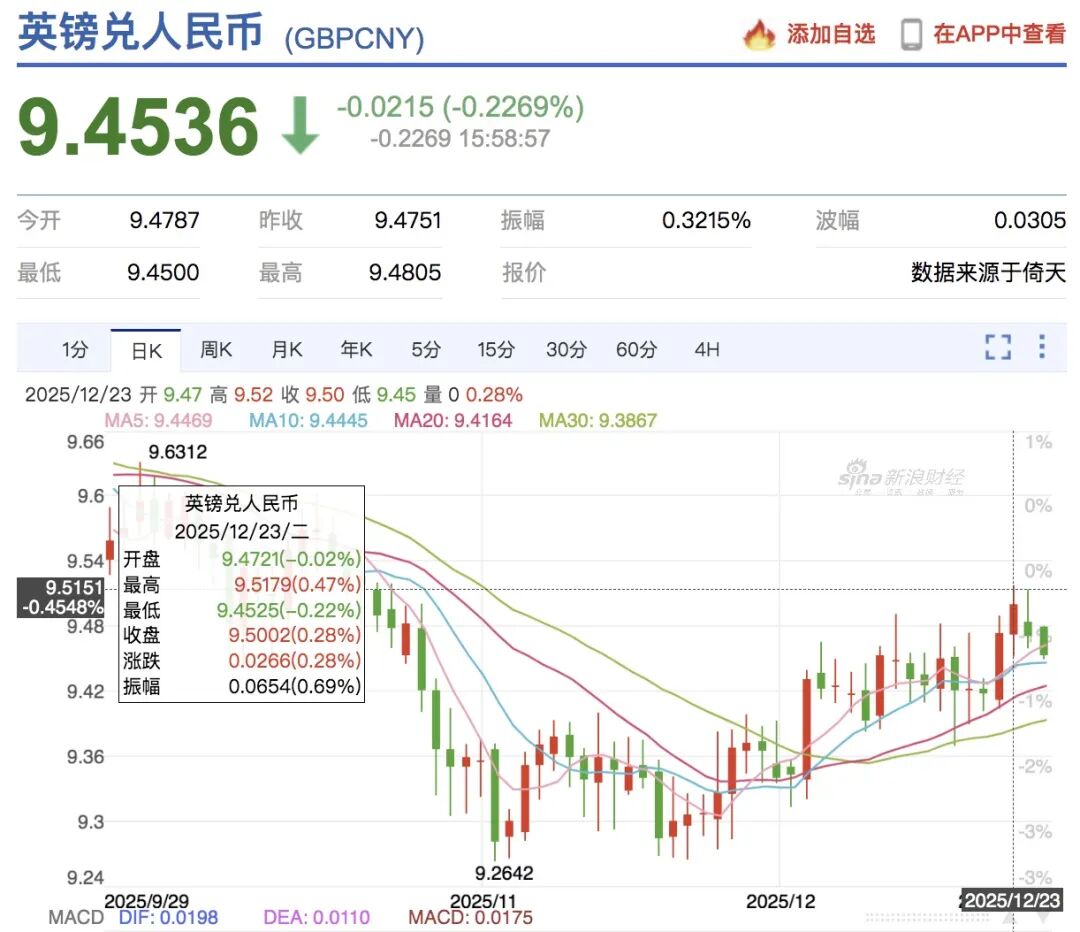Select the 1分 interval tab
The height and width of the screenshot is (932, 1080).
point(76,349)
